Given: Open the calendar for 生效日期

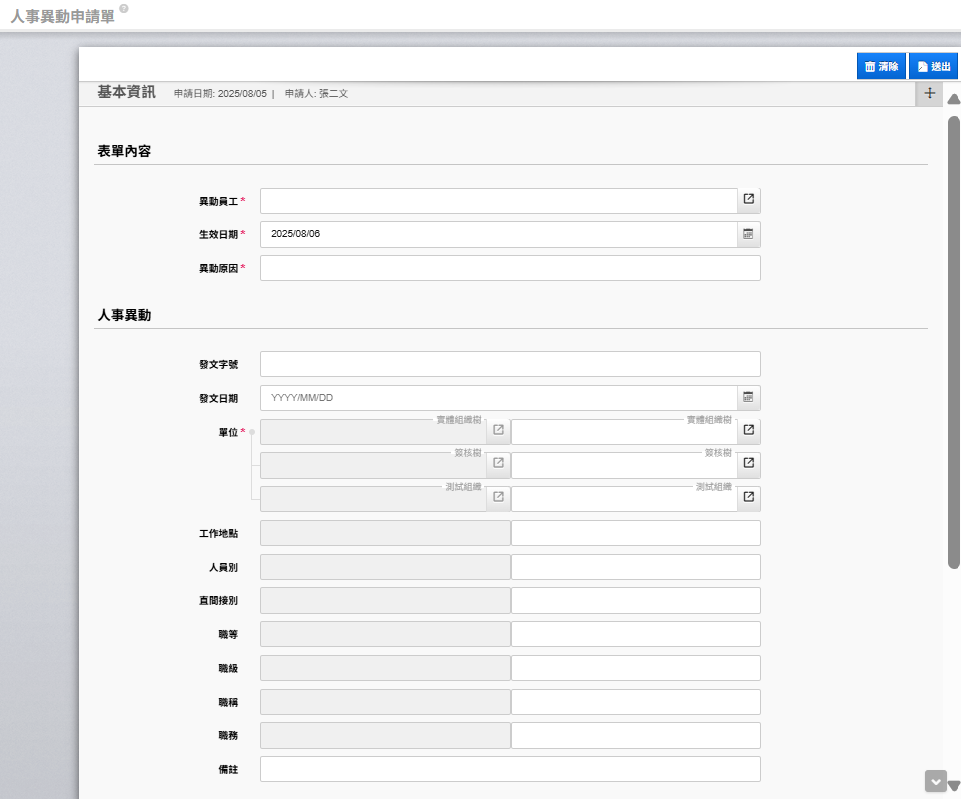Looking at the screenshot, I should click(749, 234).
